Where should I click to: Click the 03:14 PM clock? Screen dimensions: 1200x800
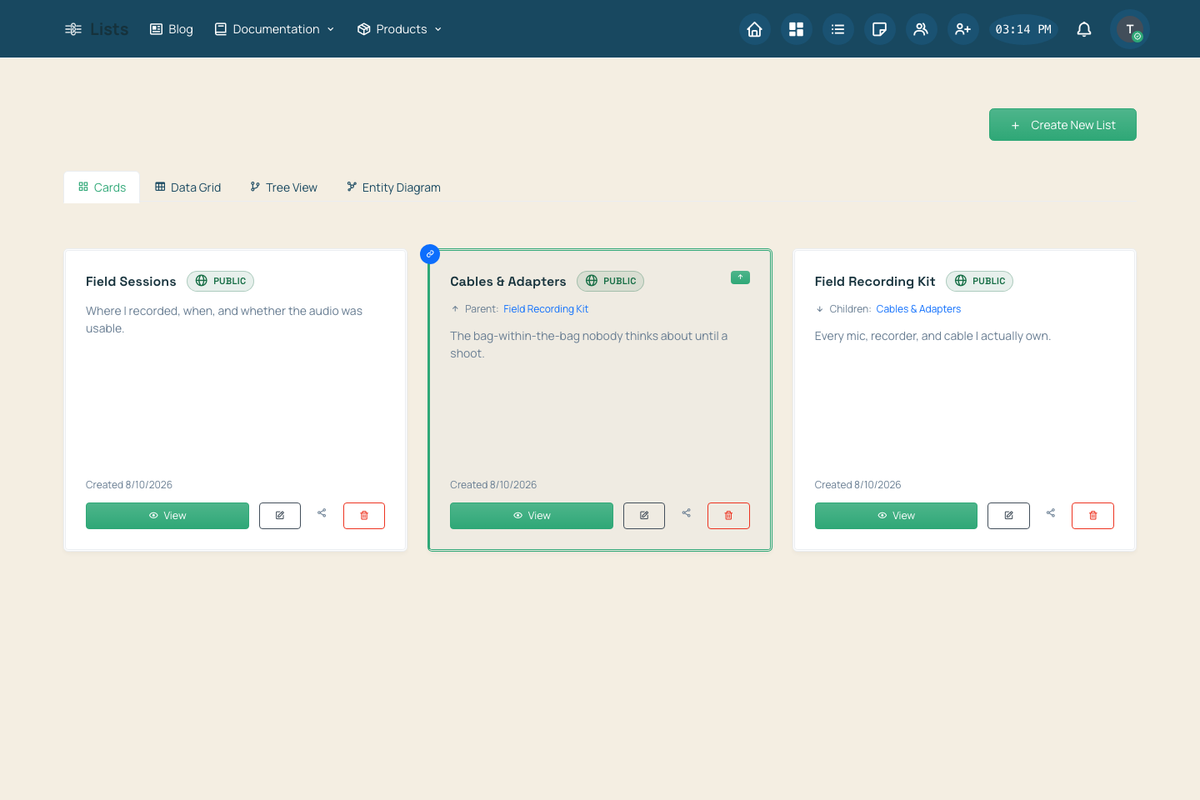(1023, 29)
